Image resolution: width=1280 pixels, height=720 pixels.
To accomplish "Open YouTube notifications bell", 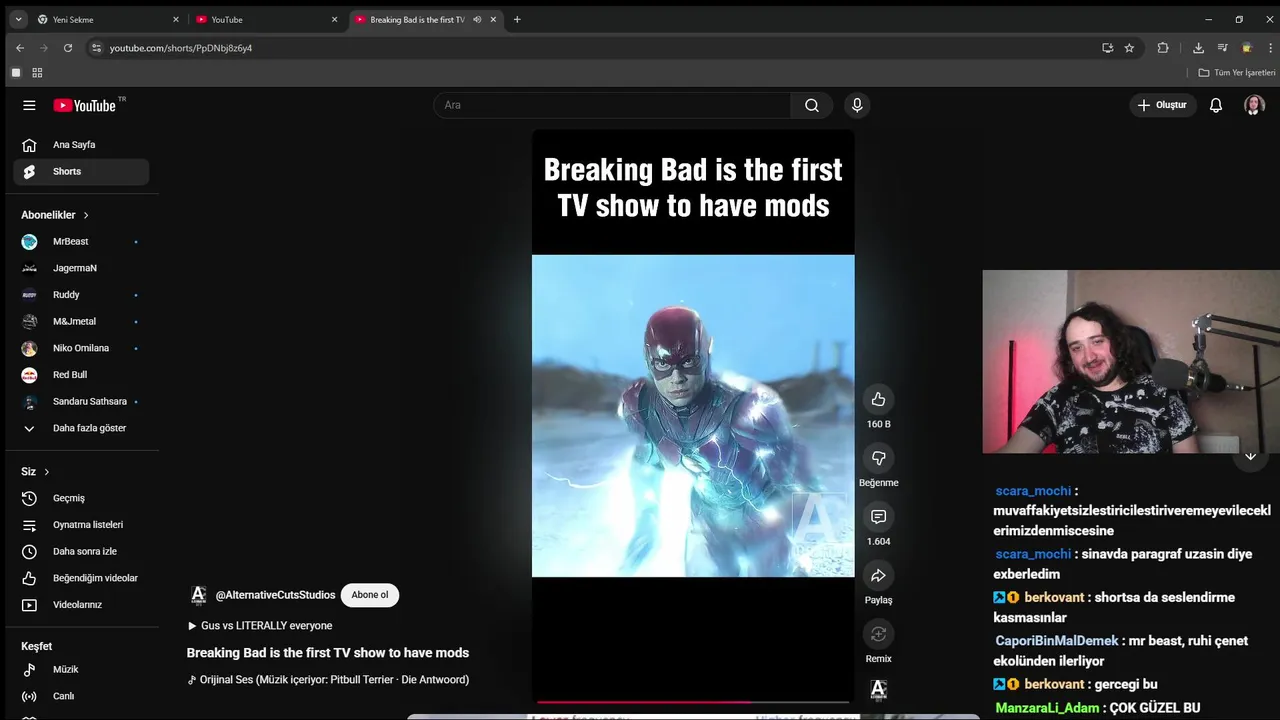I will point(1216,105).
